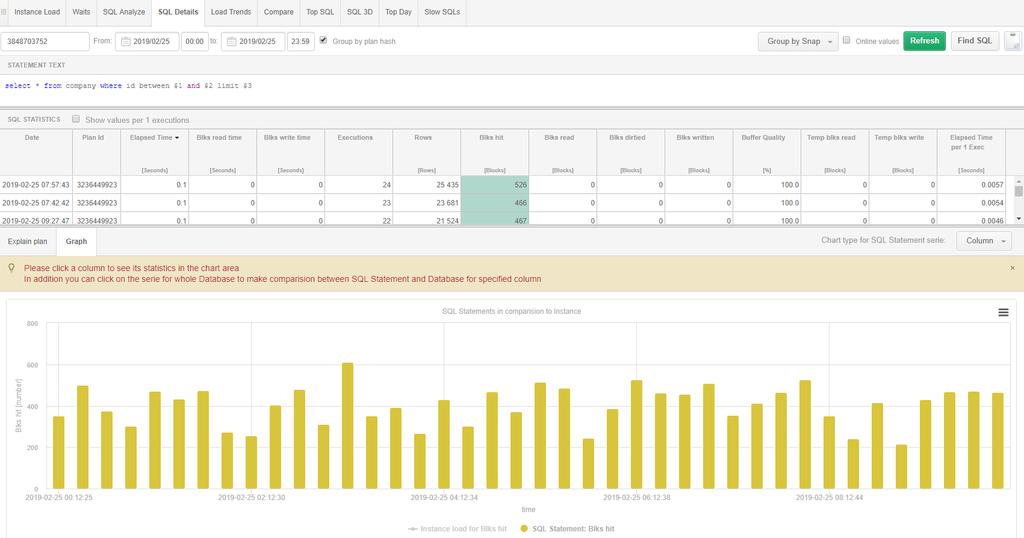The image size is (1024, 538).
Task: Click the first chart column at 00:12:25
Action: tap(59, 452)
